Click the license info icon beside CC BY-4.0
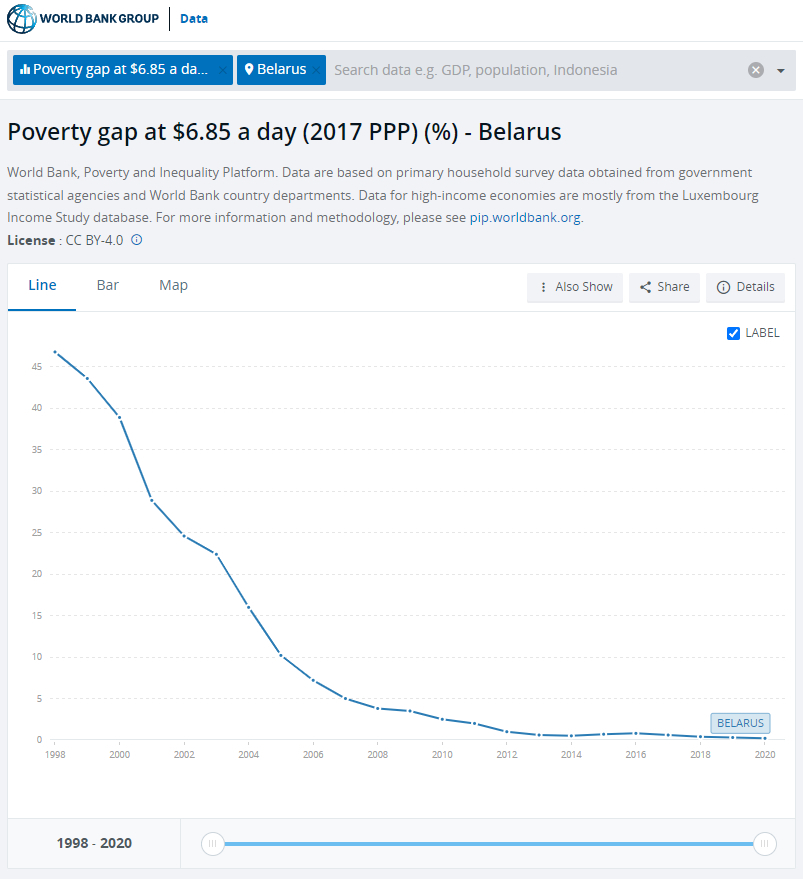The width and height of the screenshot is (803, 879). pos(137,240)
